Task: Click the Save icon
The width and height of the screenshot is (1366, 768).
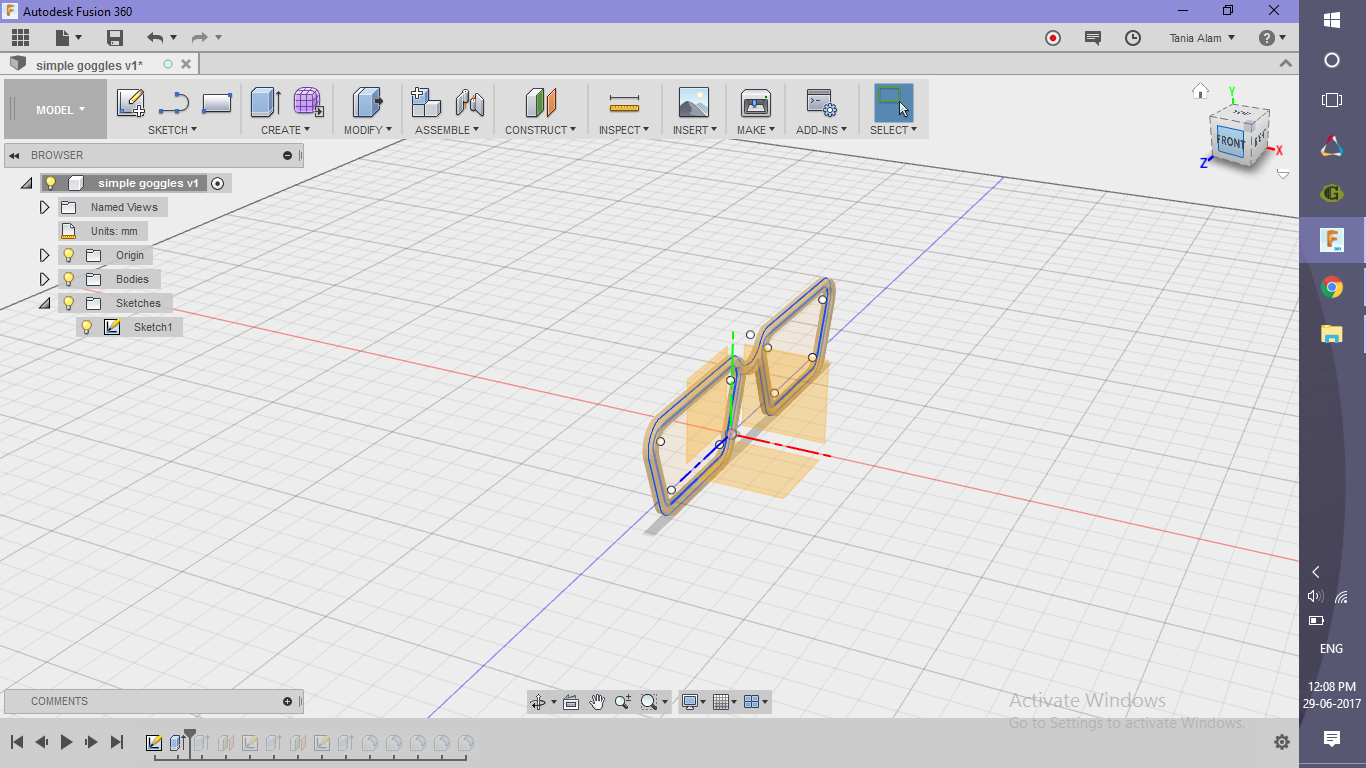Action: [x=115, y=38]
